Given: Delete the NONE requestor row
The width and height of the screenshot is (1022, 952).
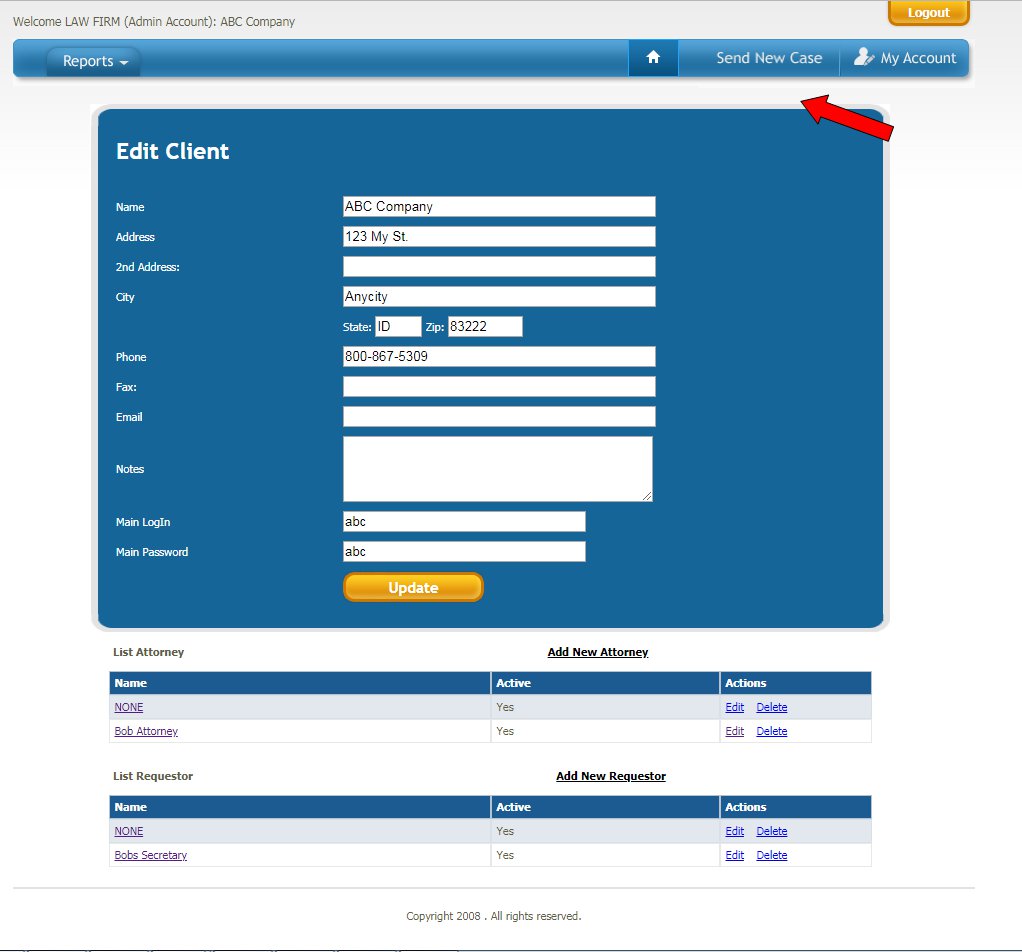Looking at the screenshot, I should click(x=772, y=831).
